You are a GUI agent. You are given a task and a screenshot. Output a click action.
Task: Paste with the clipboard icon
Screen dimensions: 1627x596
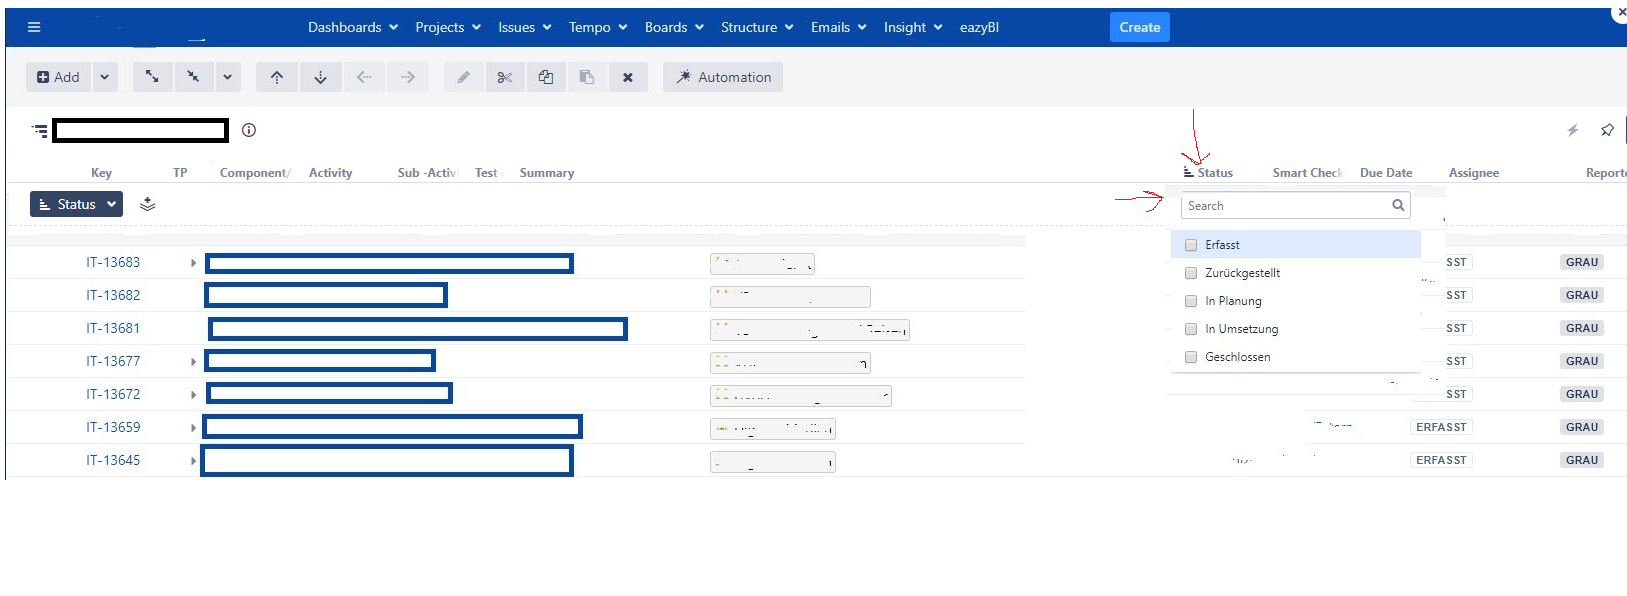pyautogui.click(x=587, y=77)
